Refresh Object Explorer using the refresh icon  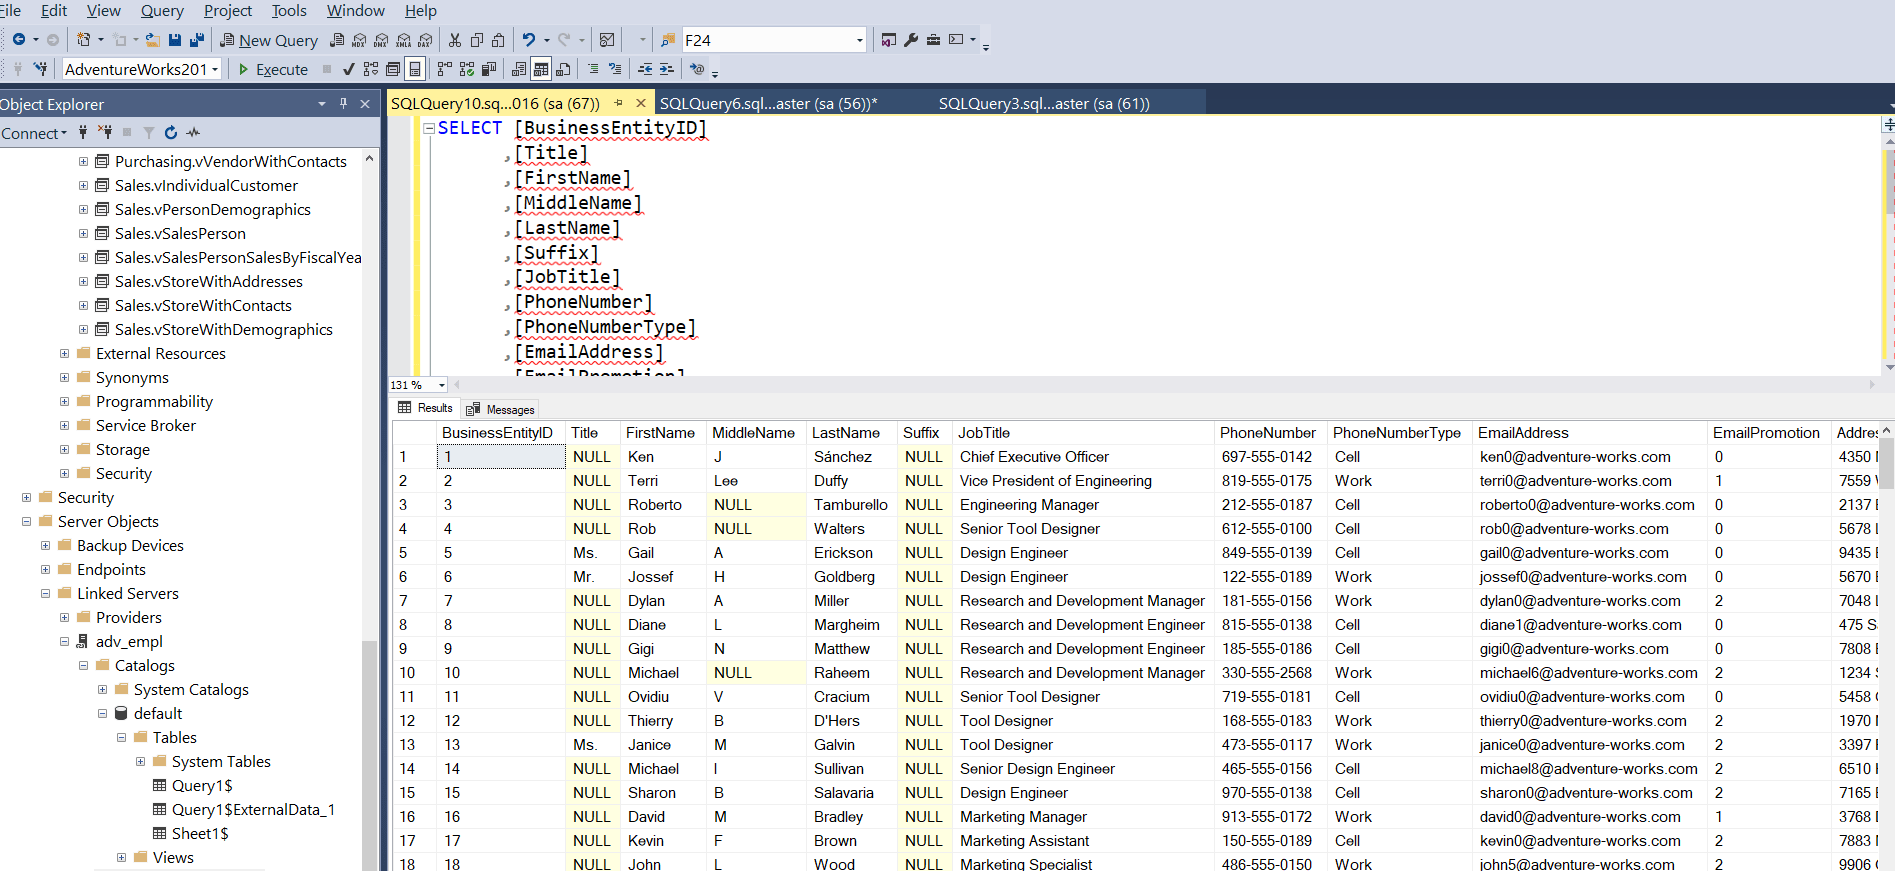[x=171, y=132]
